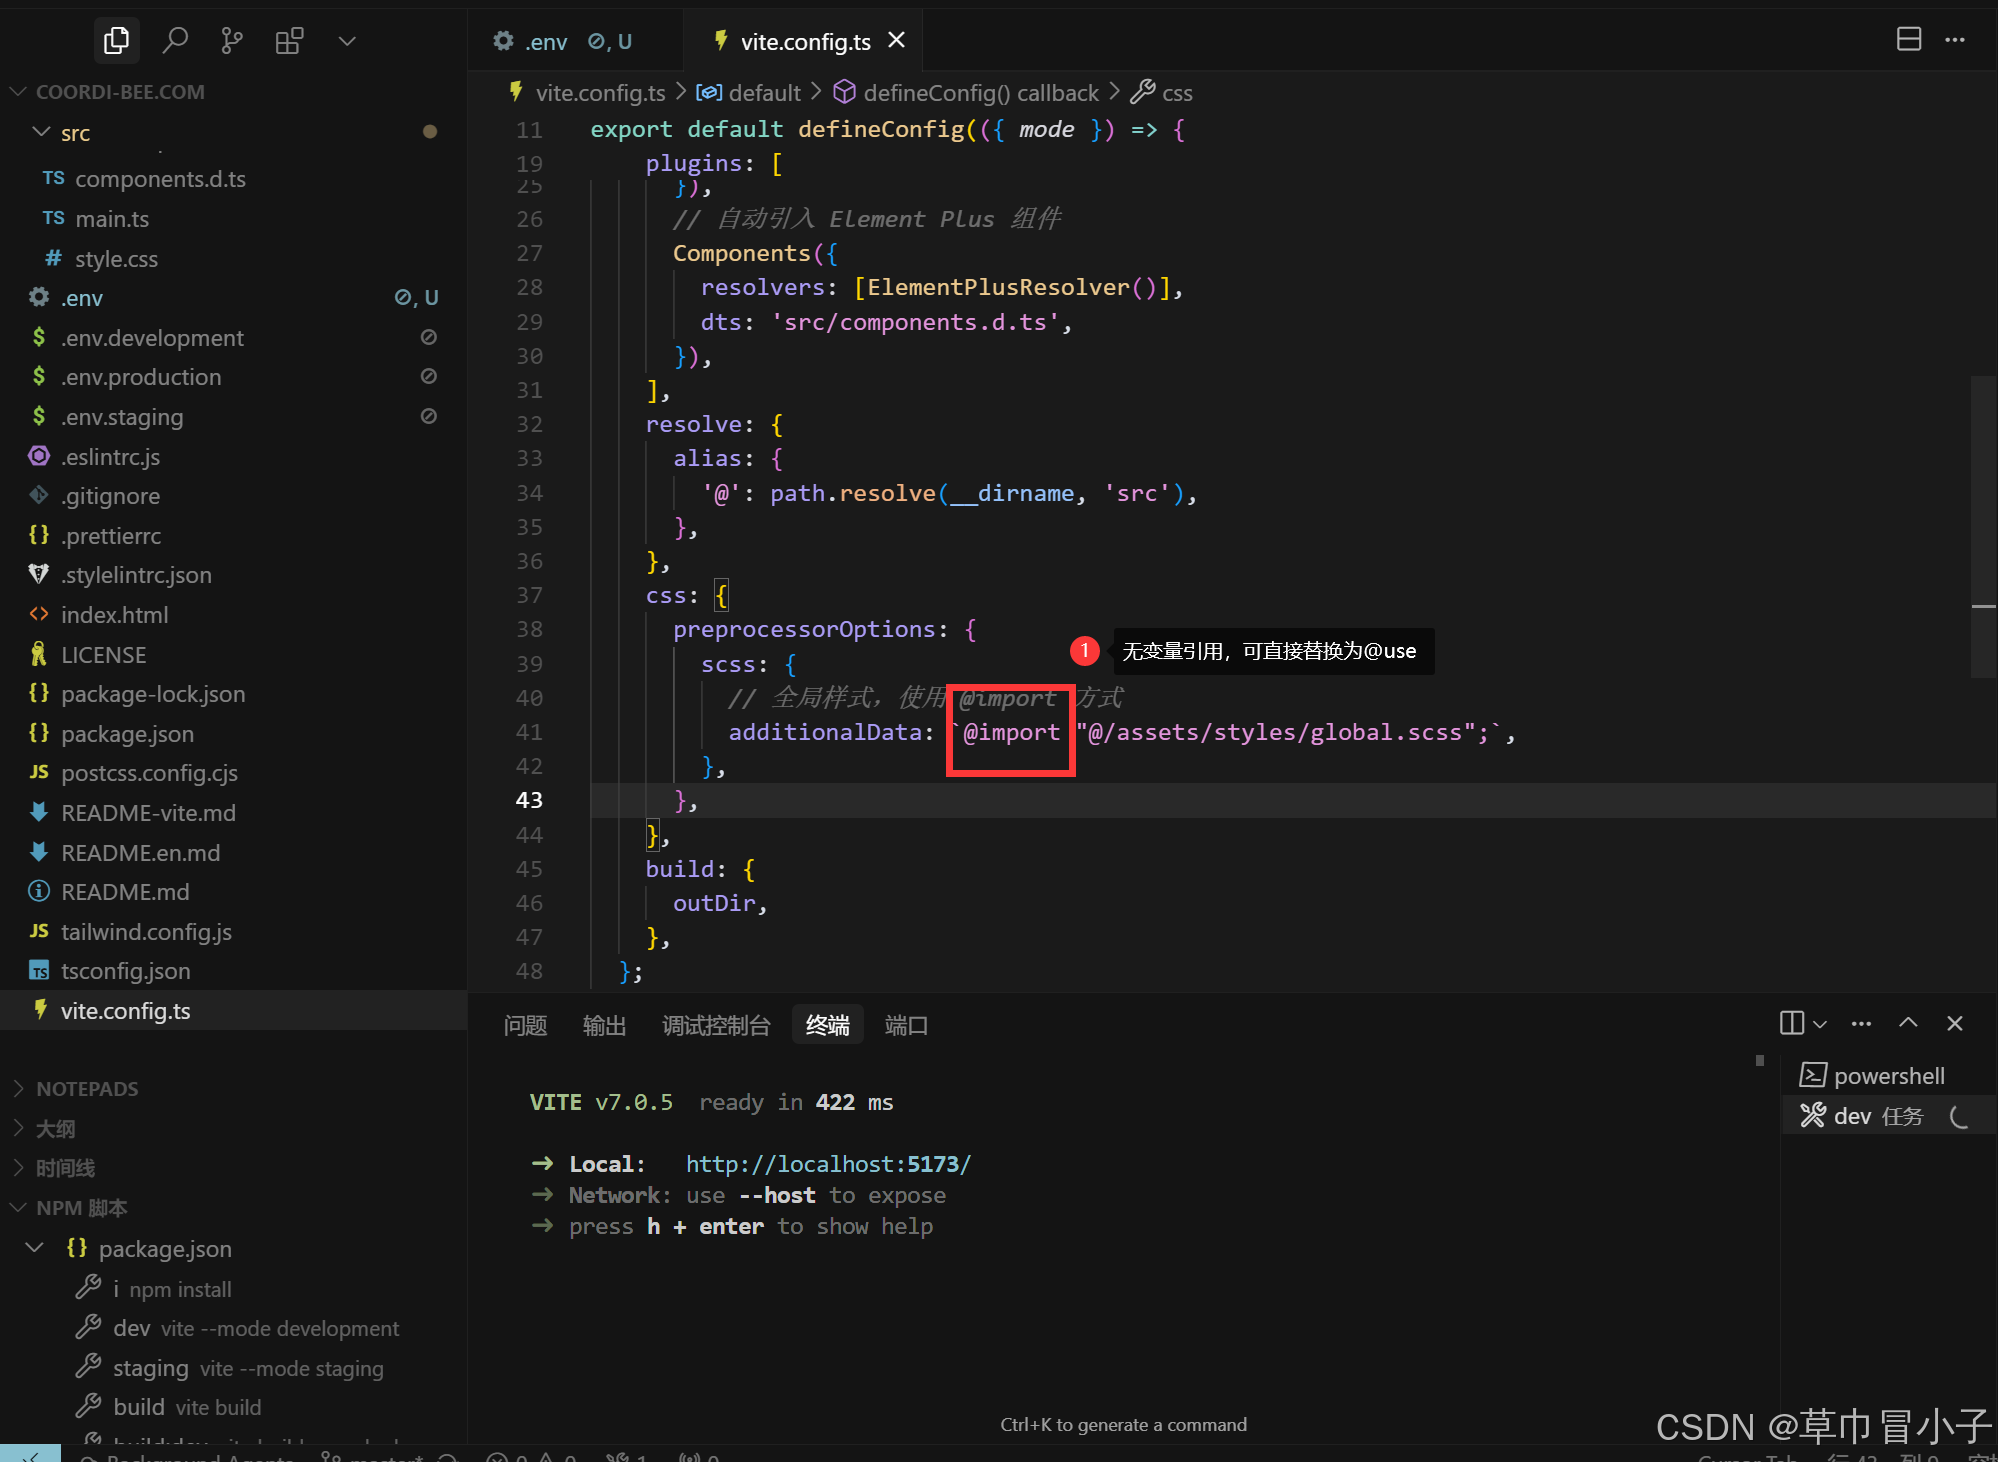Click the css breadcrumb item

pos(1162,93)
